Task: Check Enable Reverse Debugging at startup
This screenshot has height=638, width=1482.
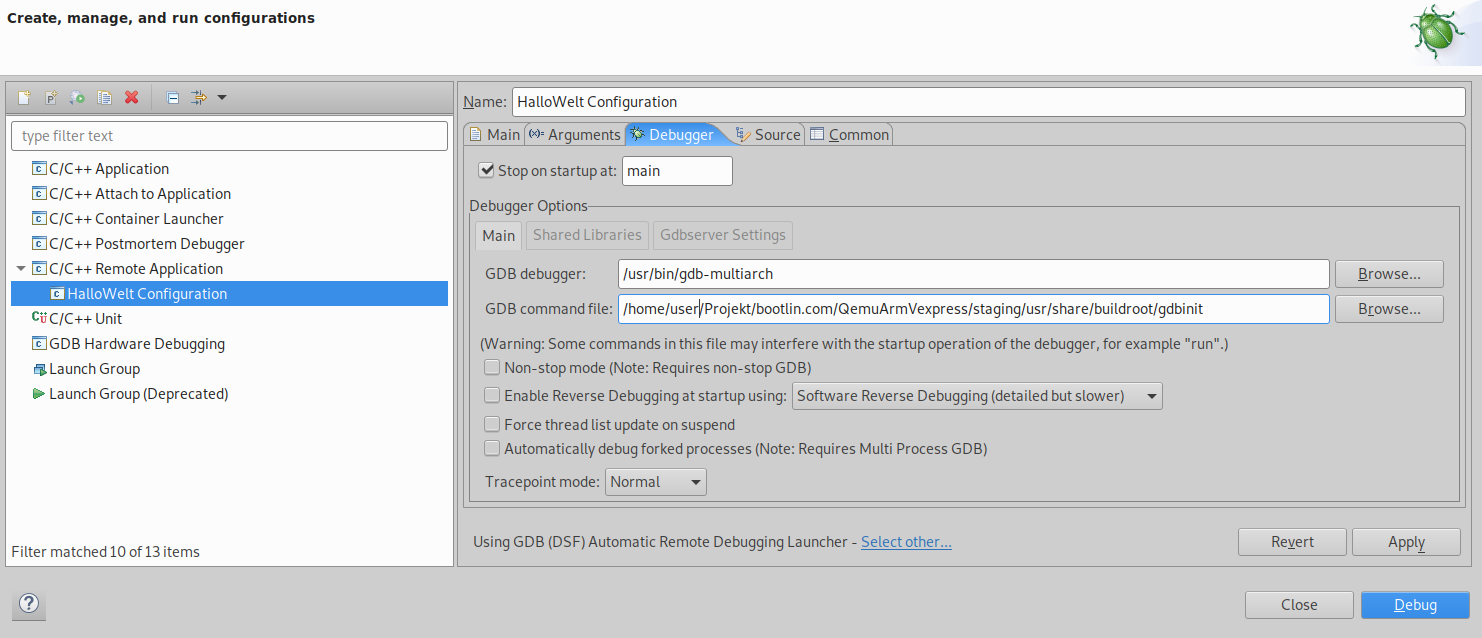Action: (x=492, y=395)
